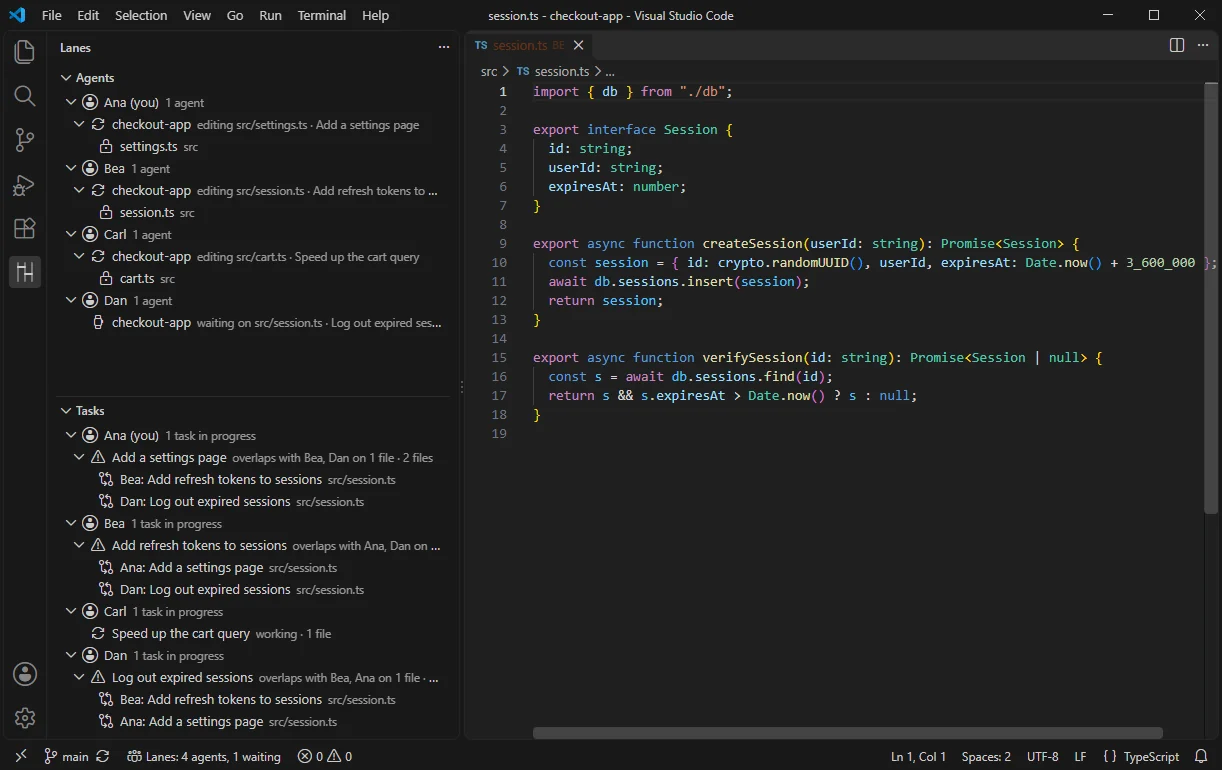Click the main branch indicator in status bar
The height and width of the screenshot is (770, 1222).
(66, 757)
